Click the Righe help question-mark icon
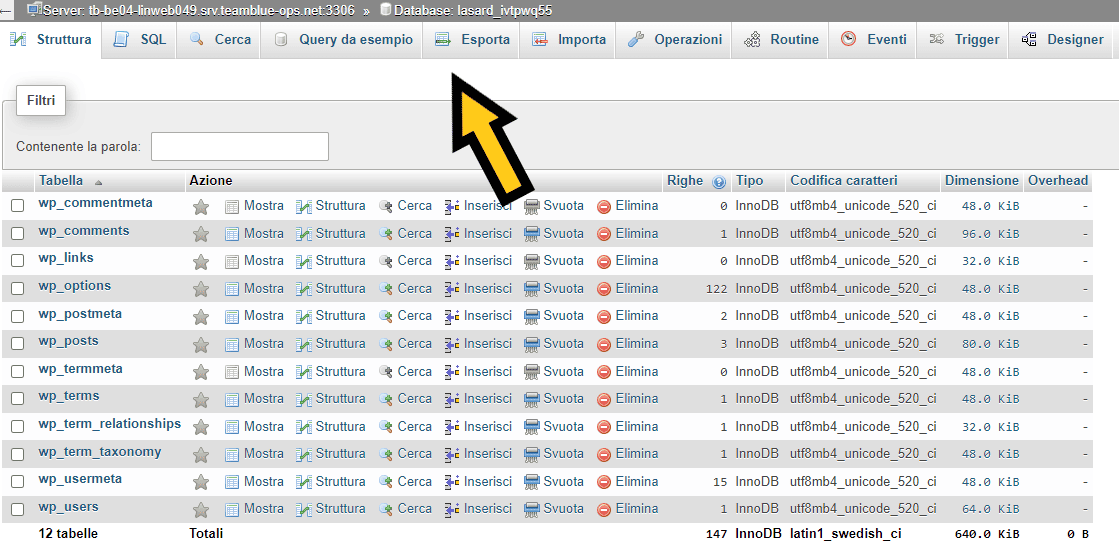 pos(719,182)
